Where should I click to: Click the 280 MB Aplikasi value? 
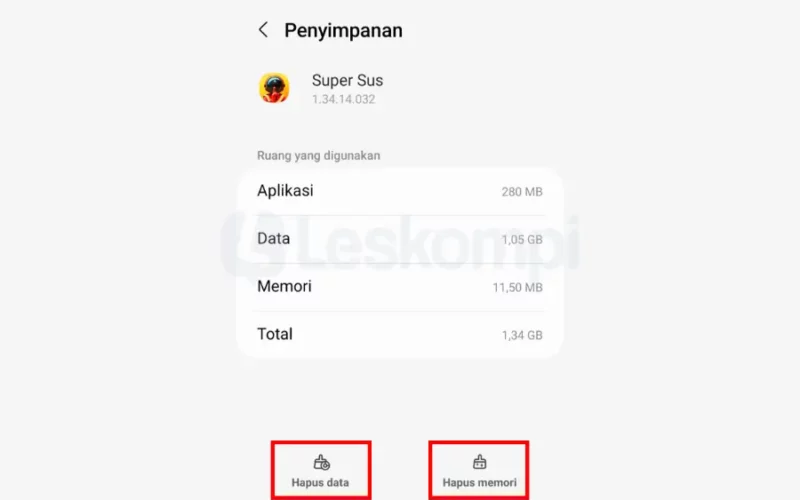click(x=522, y=192)
